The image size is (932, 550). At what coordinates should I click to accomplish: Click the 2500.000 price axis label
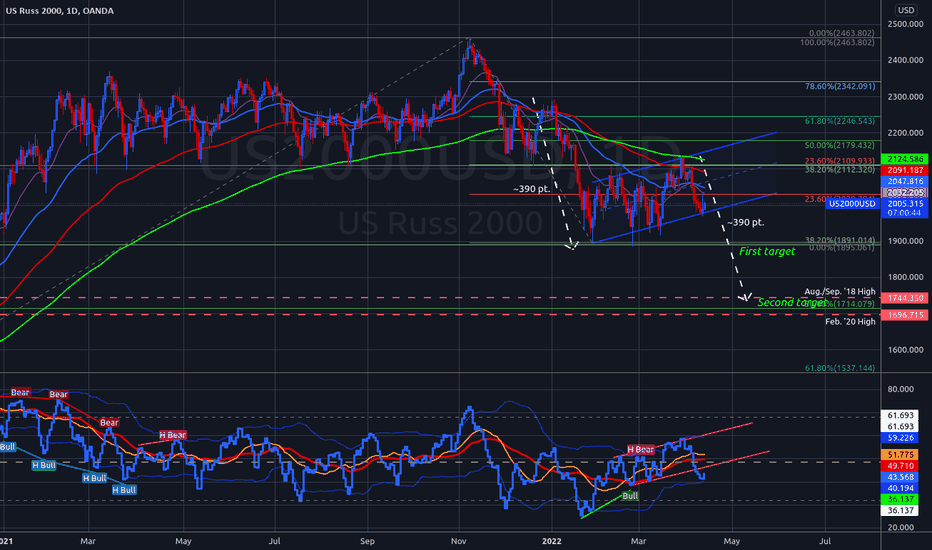[x=905, y=24]
